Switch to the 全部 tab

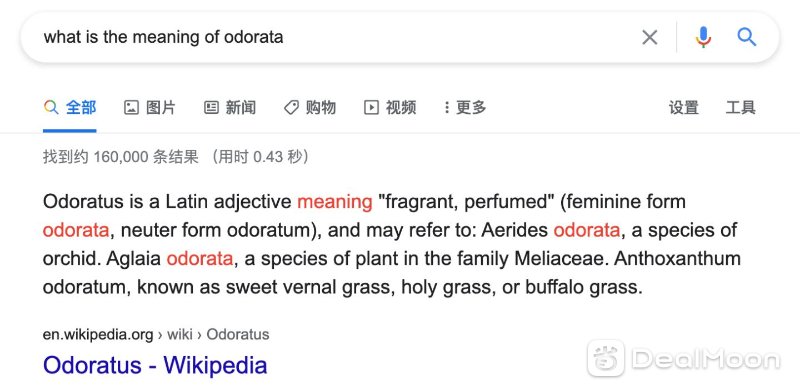pyautogui.click(x=69, y=107)
